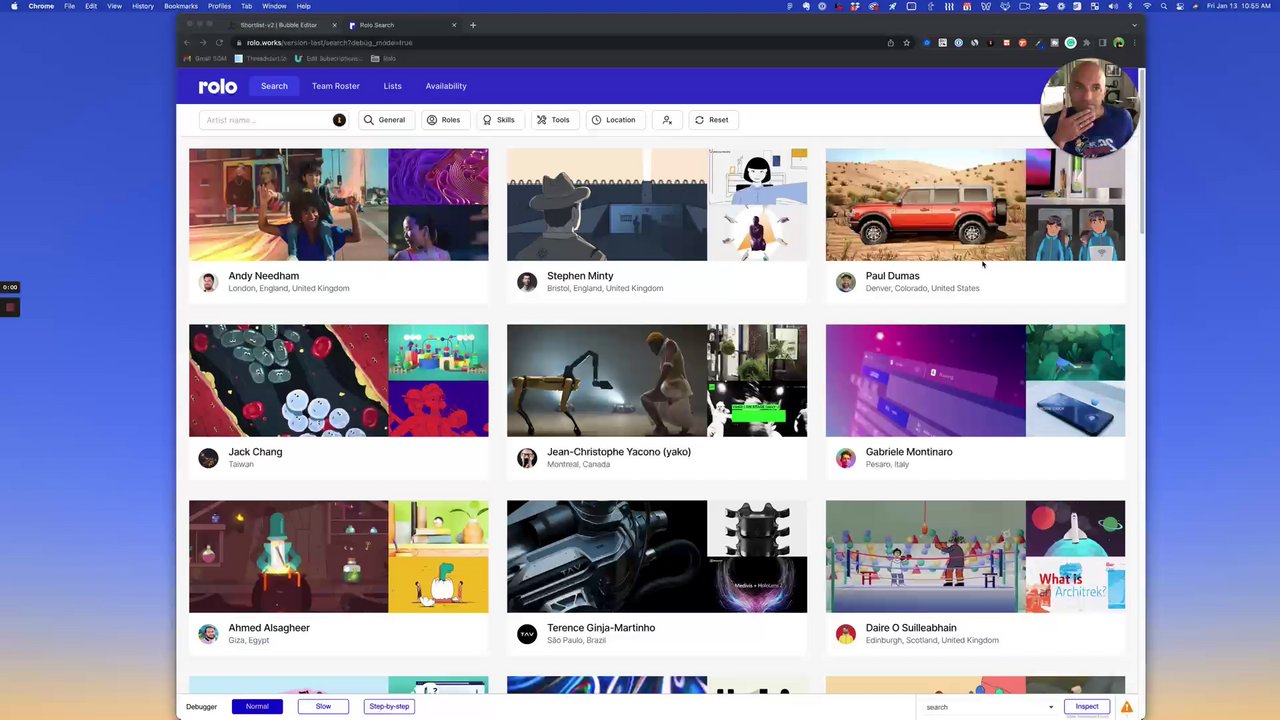Click Jean-Christophe Yacono (yako) name
The image size is (1280, 720).
click(619, 452)
